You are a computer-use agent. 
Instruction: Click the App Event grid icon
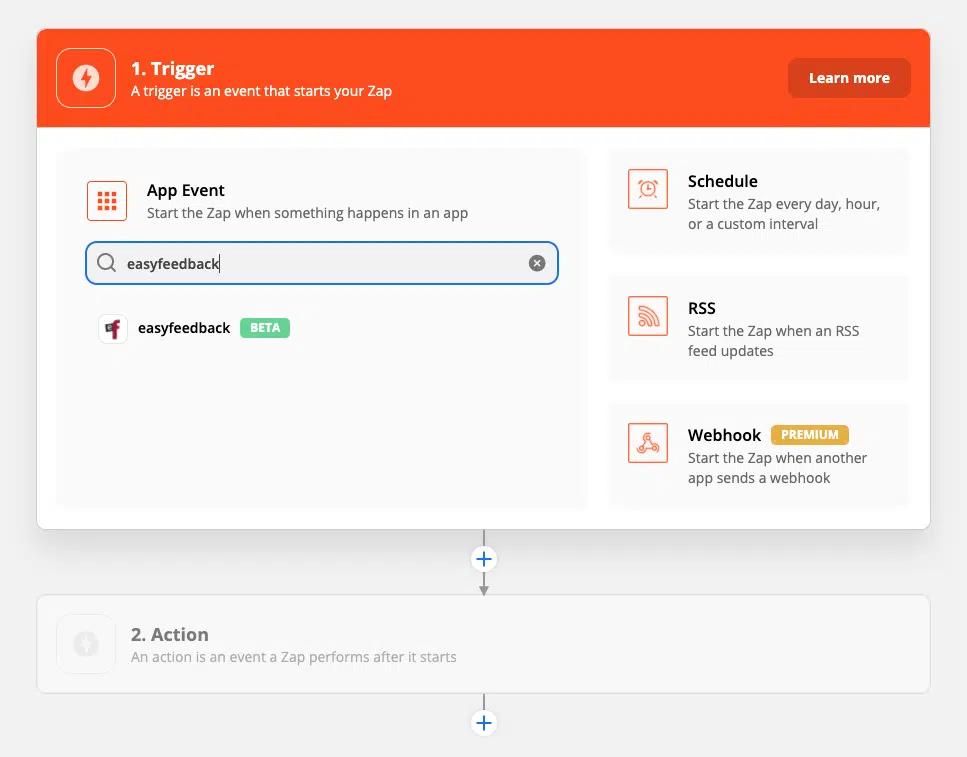point(107,201)
